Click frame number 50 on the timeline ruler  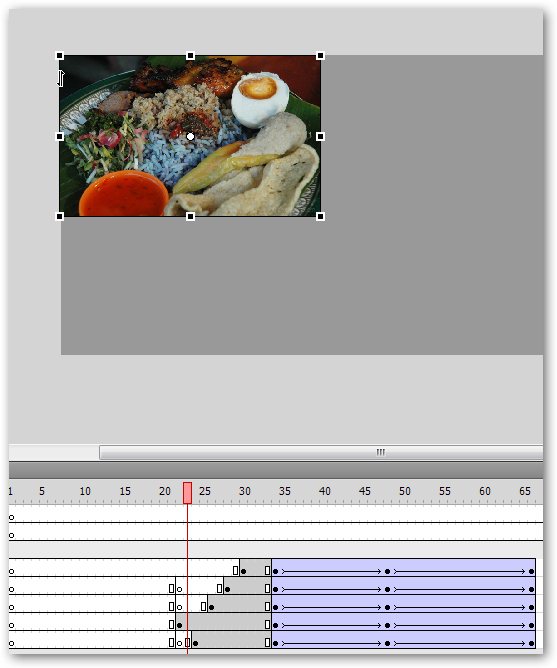[x=405, y=491]
